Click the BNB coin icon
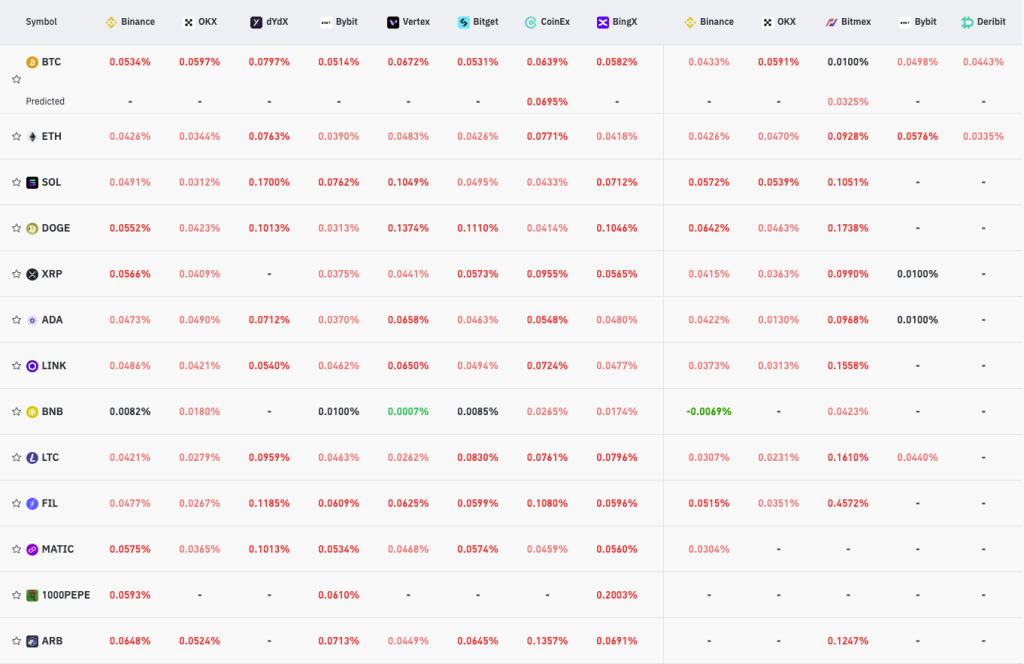 [x=32, y=412]
